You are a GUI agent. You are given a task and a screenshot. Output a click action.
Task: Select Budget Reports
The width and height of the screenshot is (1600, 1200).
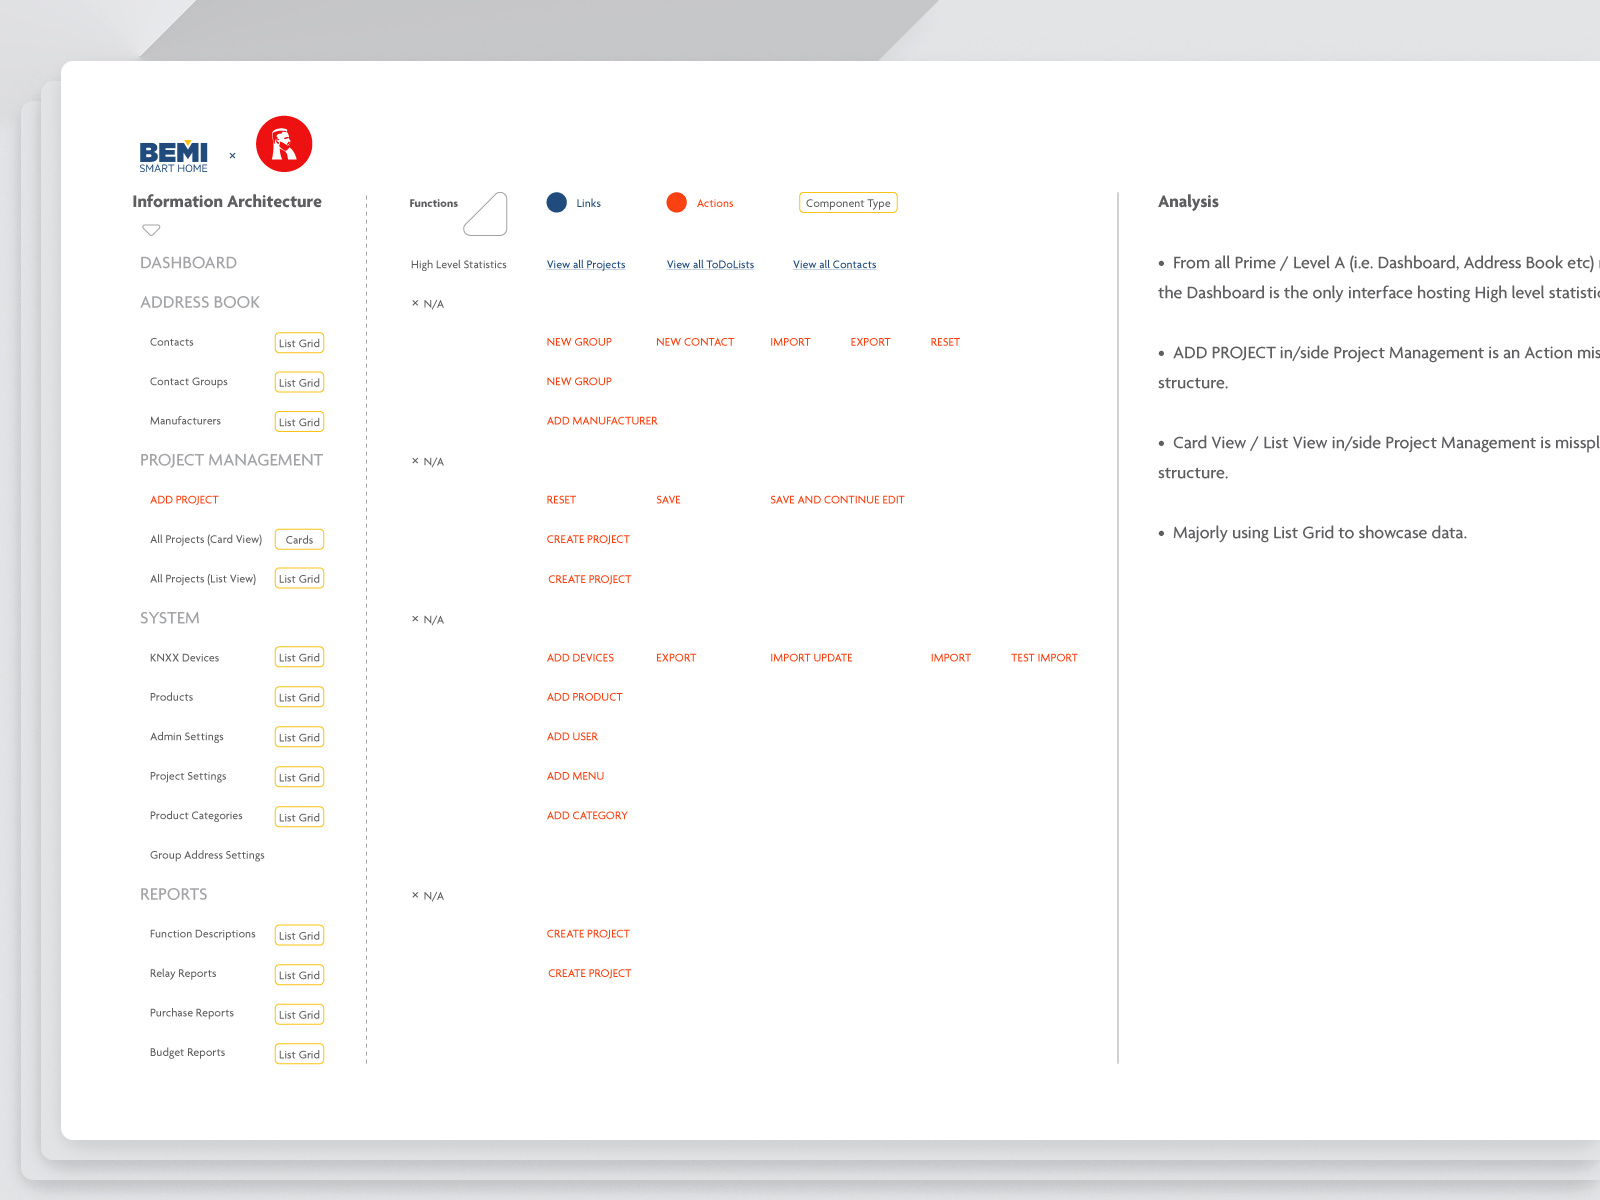tap(188, 1053)
